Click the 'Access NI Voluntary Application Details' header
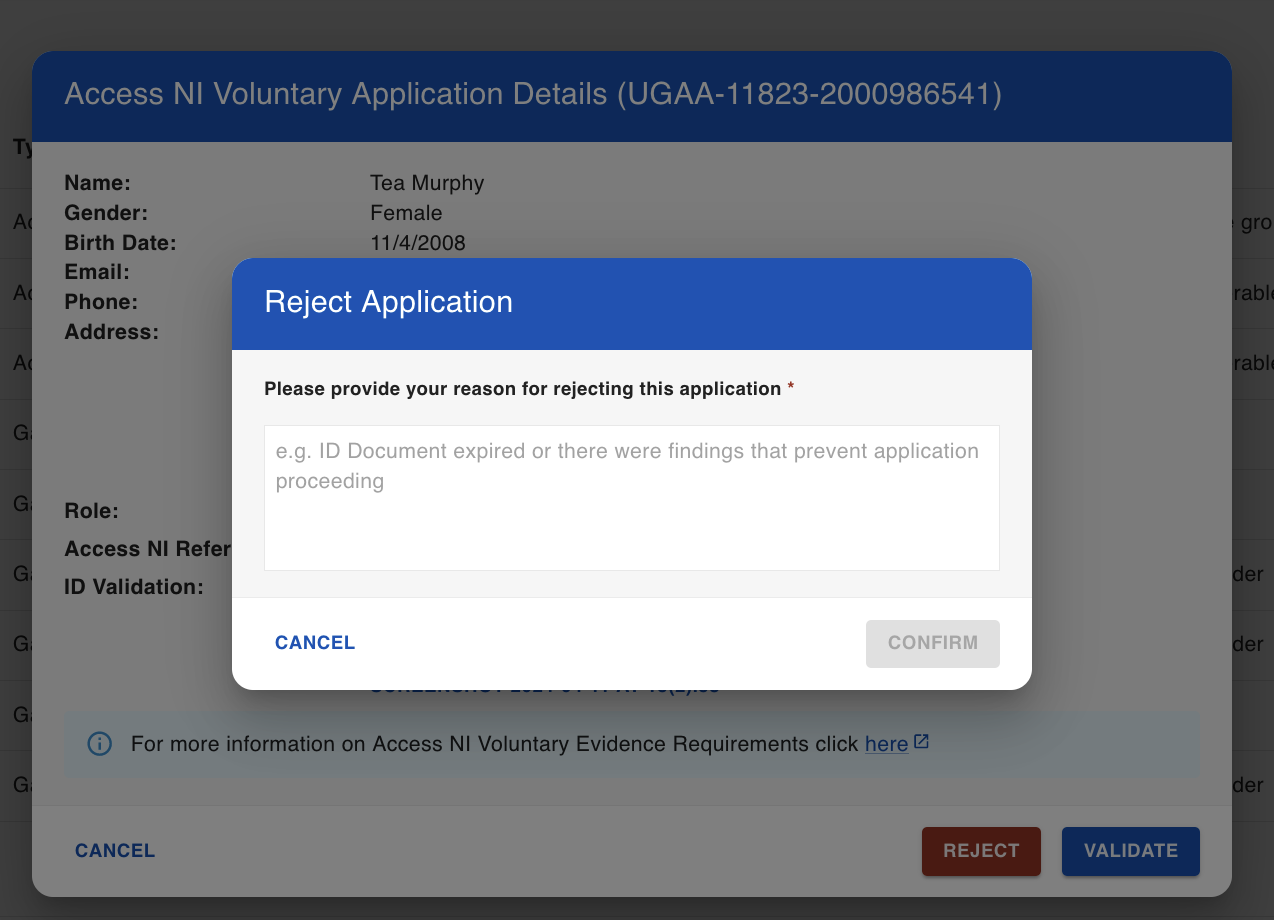This screenshot has width=1274, height=920. pyautogui.click(x=533, y=94)
